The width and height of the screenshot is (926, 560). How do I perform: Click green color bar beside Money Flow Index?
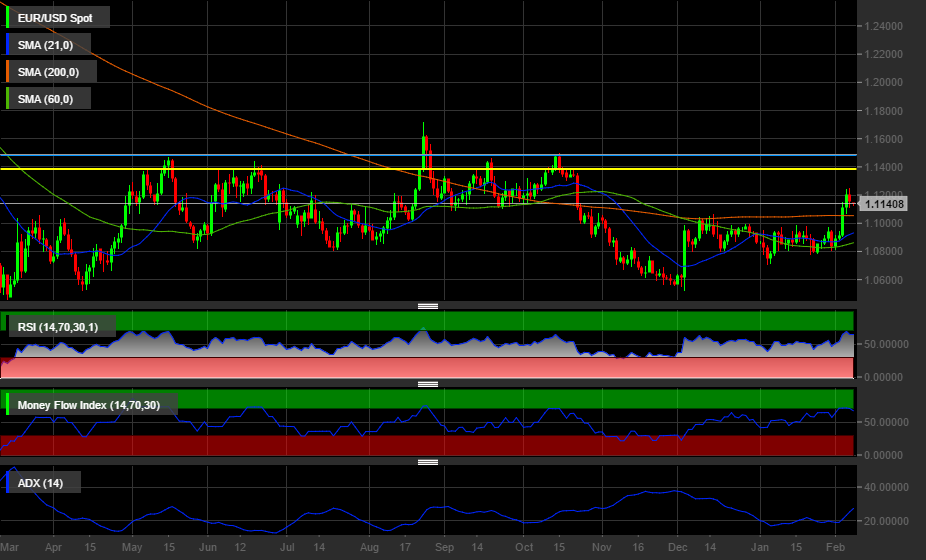click(9, 404)
